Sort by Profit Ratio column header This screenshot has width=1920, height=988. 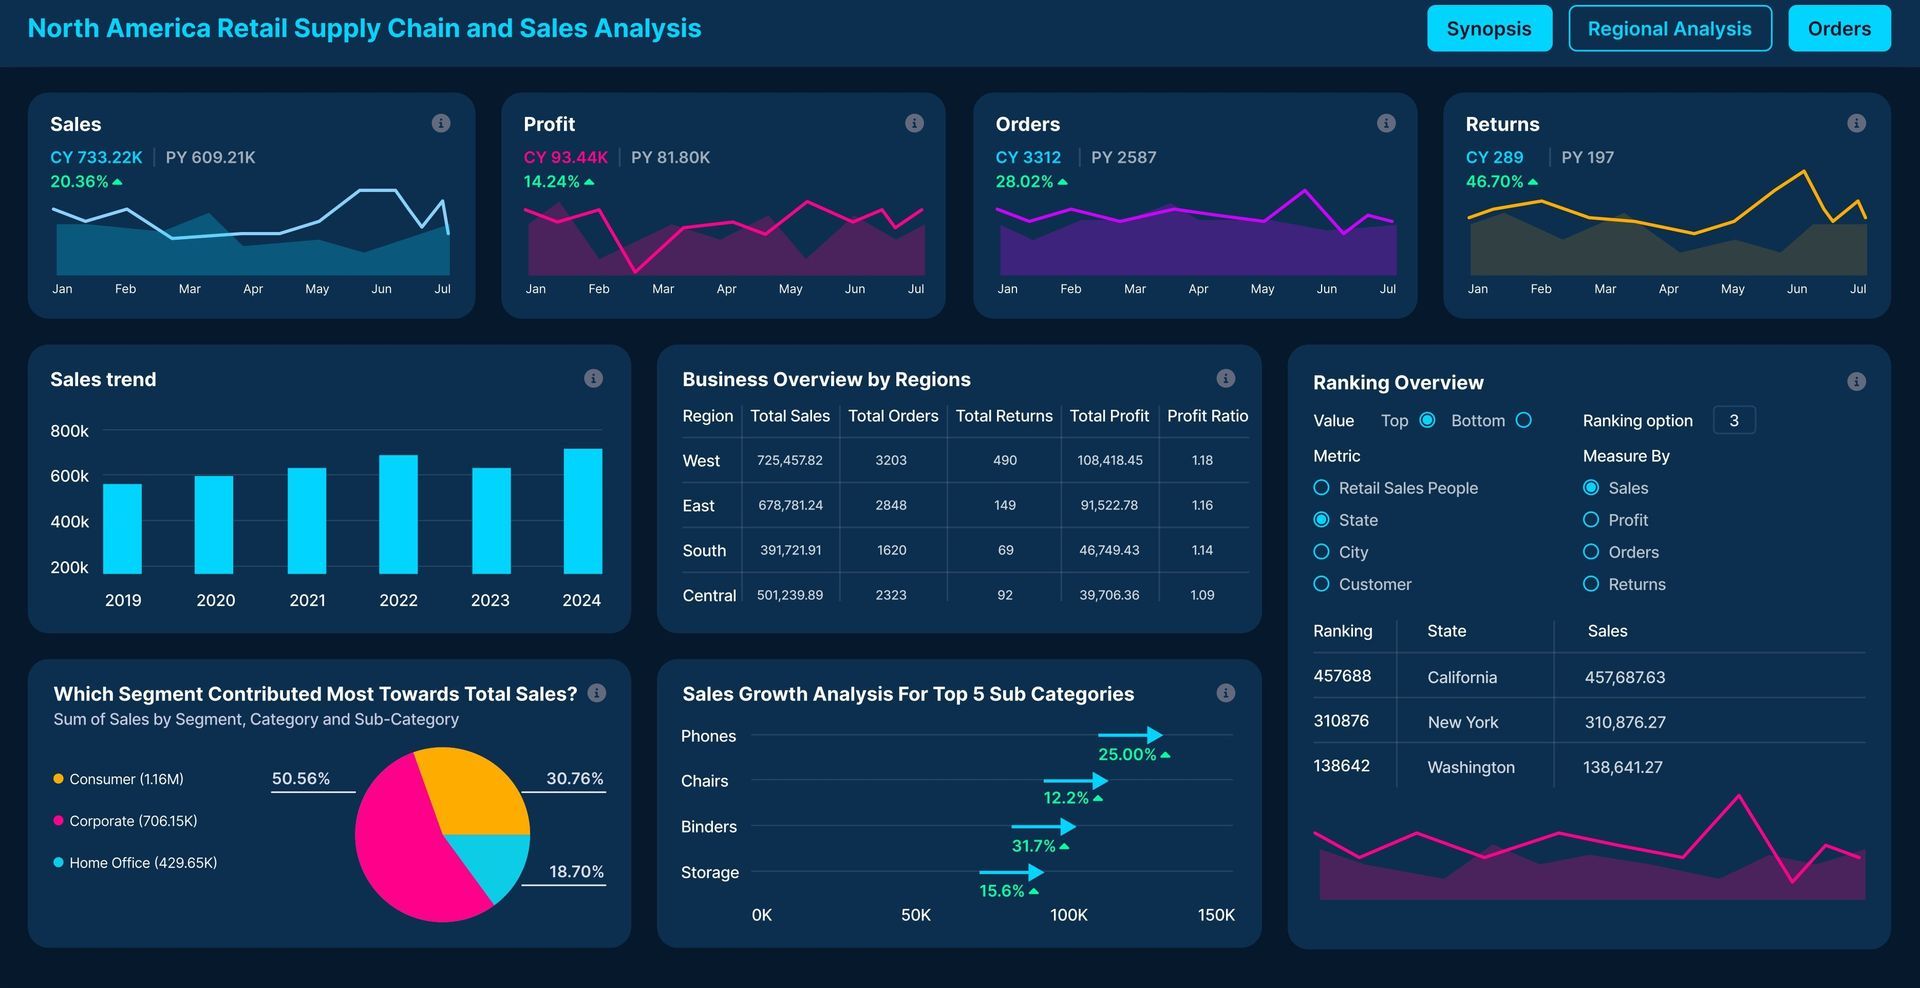click(x=1207, y=416)
